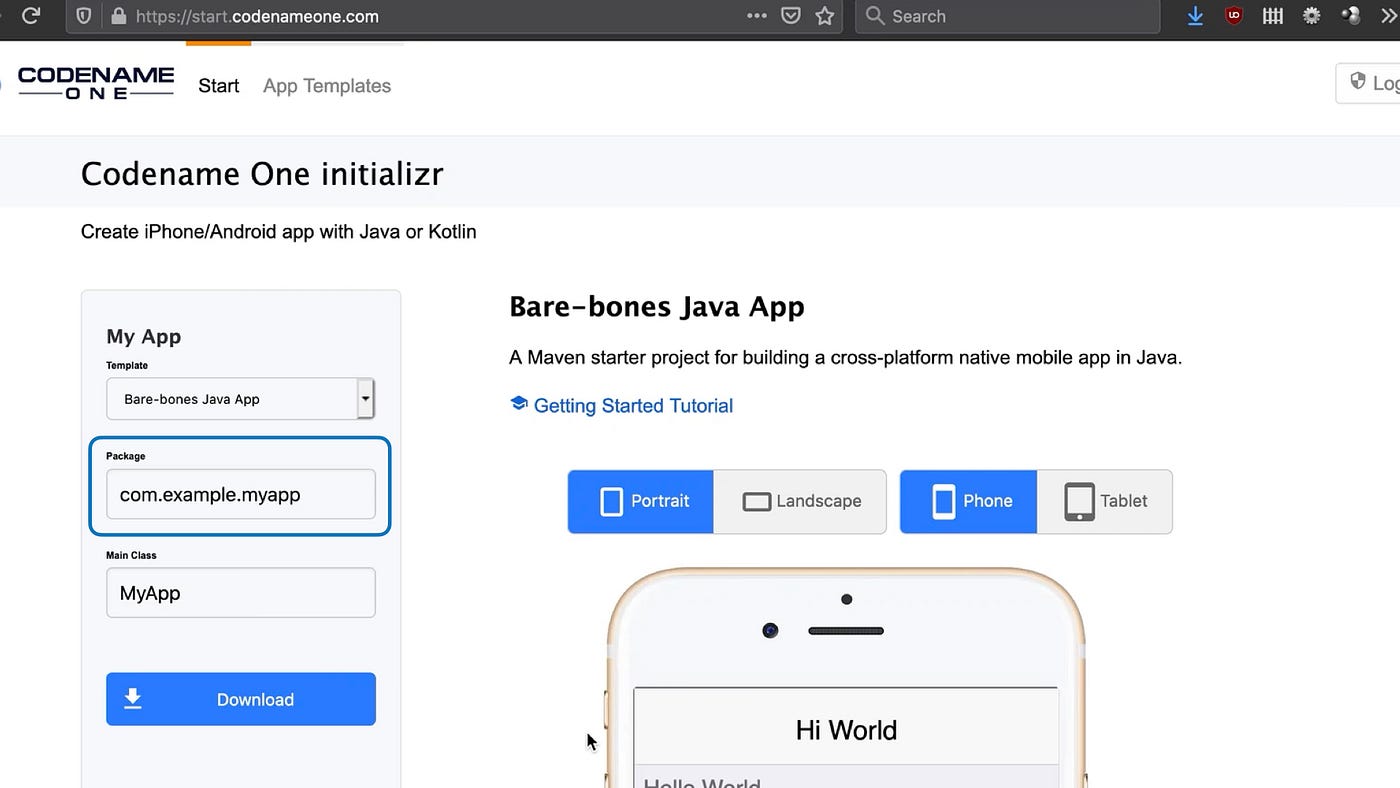Screen dimensions: 1400x788
Task: Open the Getting Started Tutorial link
Action: 633,405
